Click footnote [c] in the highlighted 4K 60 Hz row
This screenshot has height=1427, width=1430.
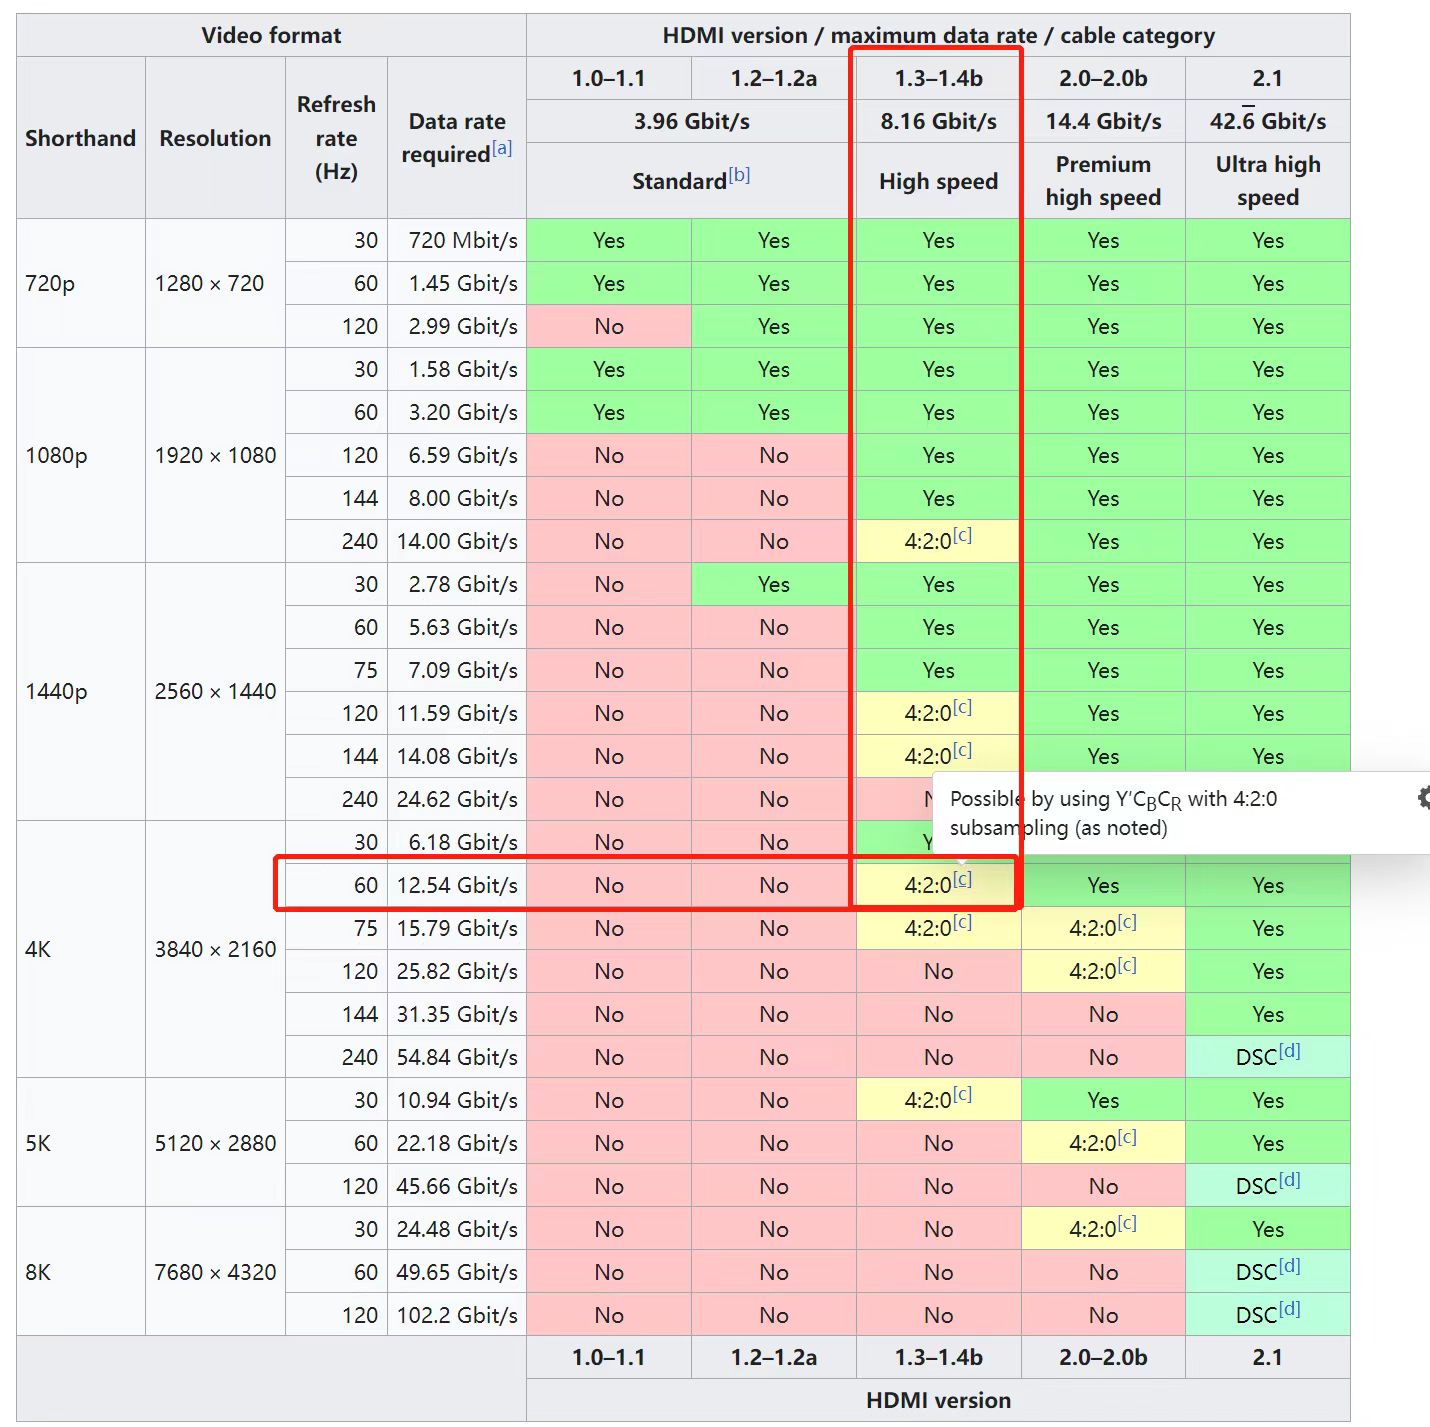962,879
